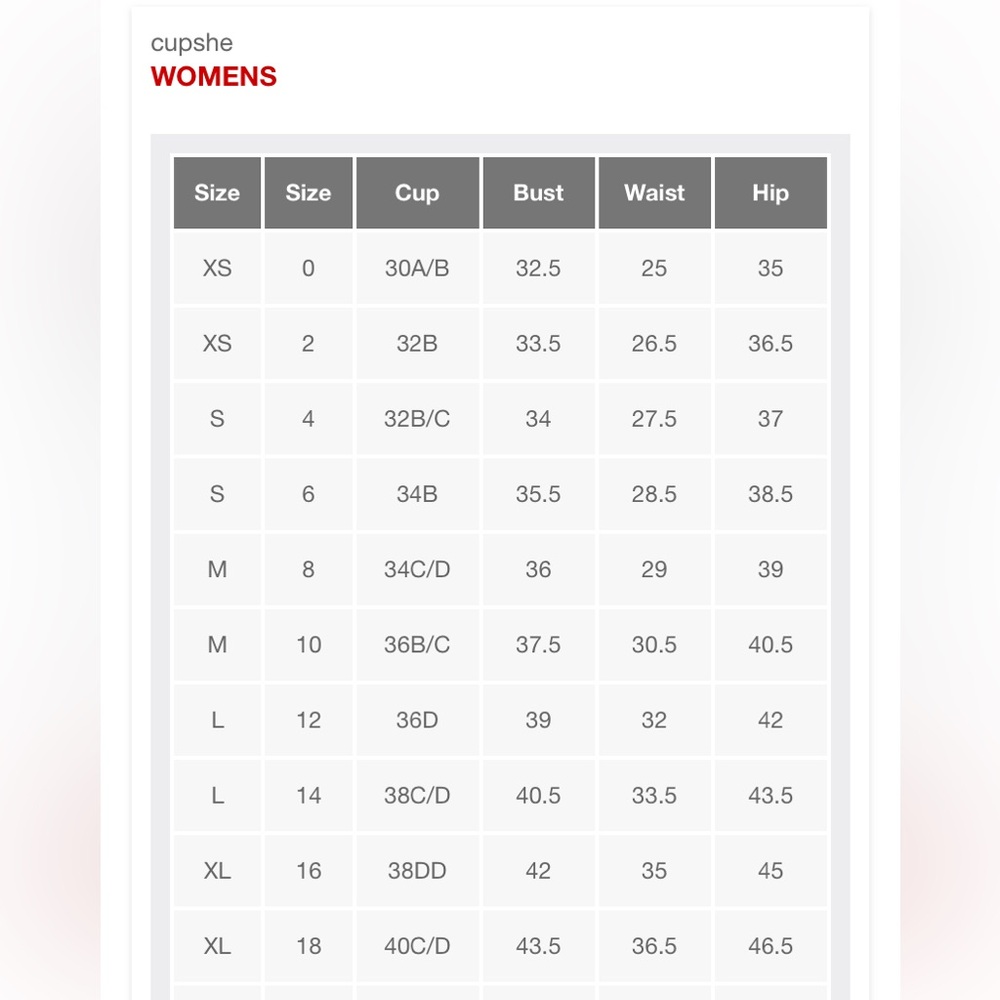This screenshot has width=1000, height=1000.
Task: Click the 43.5 hip measurement cell
Action: tap(770, 796)
